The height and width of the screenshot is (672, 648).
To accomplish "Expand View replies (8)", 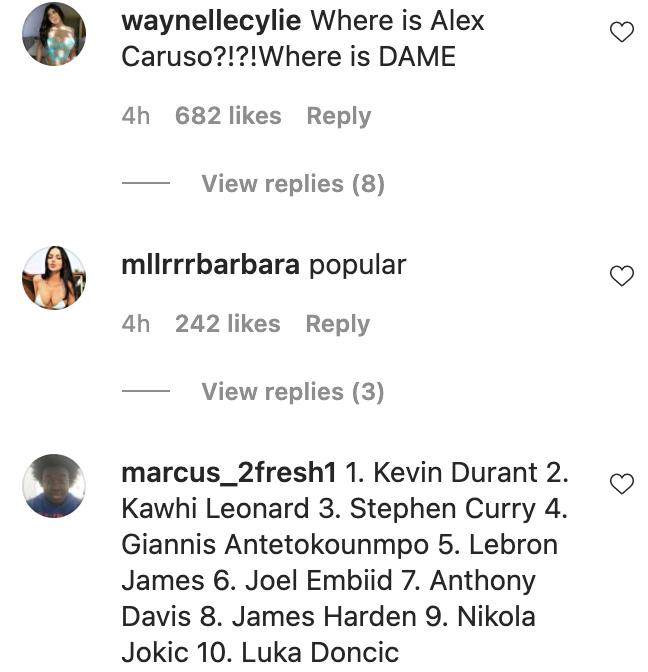I will click(x=292, y=184).
